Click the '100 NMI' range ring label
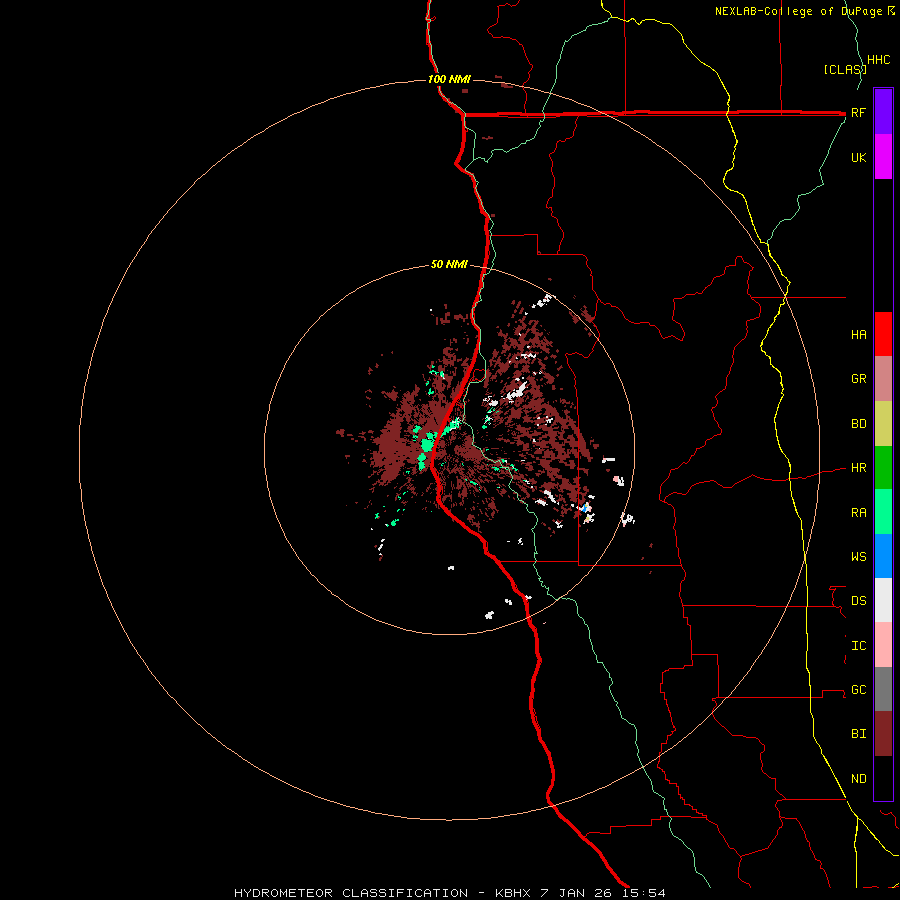 (449, 79)
